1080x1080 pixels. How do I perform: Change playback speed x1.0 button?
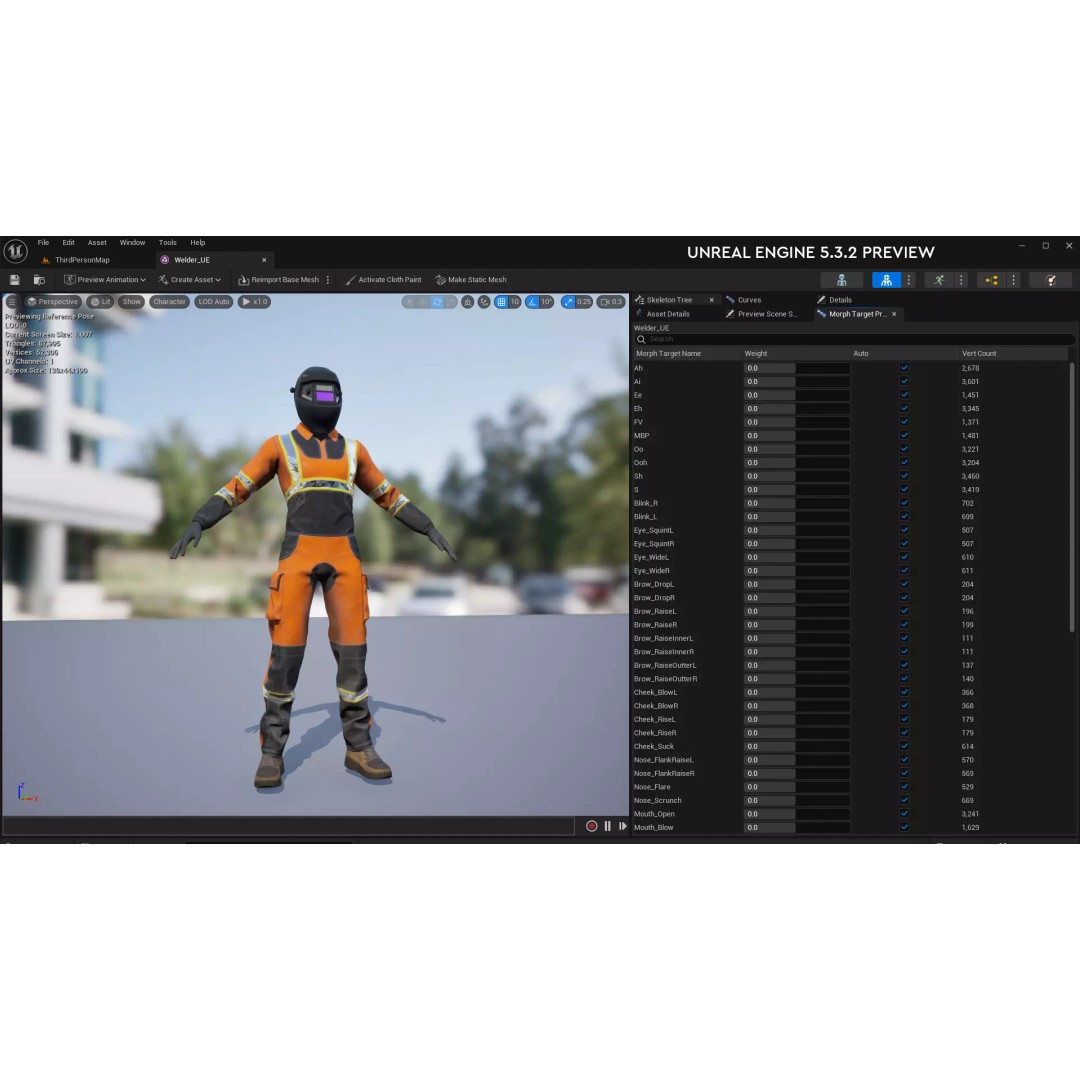[254, 302]
